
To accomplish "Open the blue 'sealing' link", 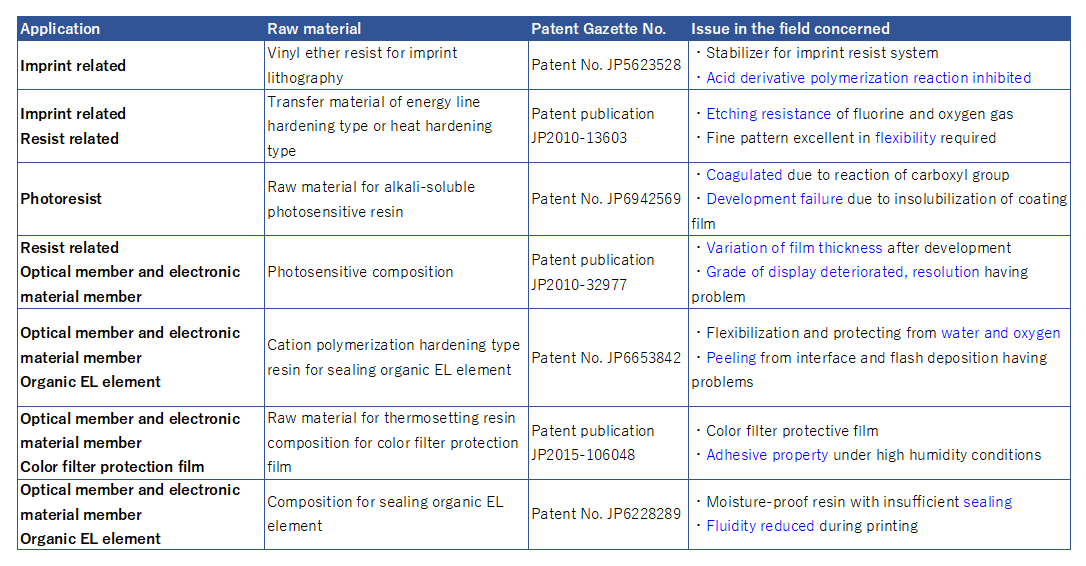I will [x=988, y=502].
